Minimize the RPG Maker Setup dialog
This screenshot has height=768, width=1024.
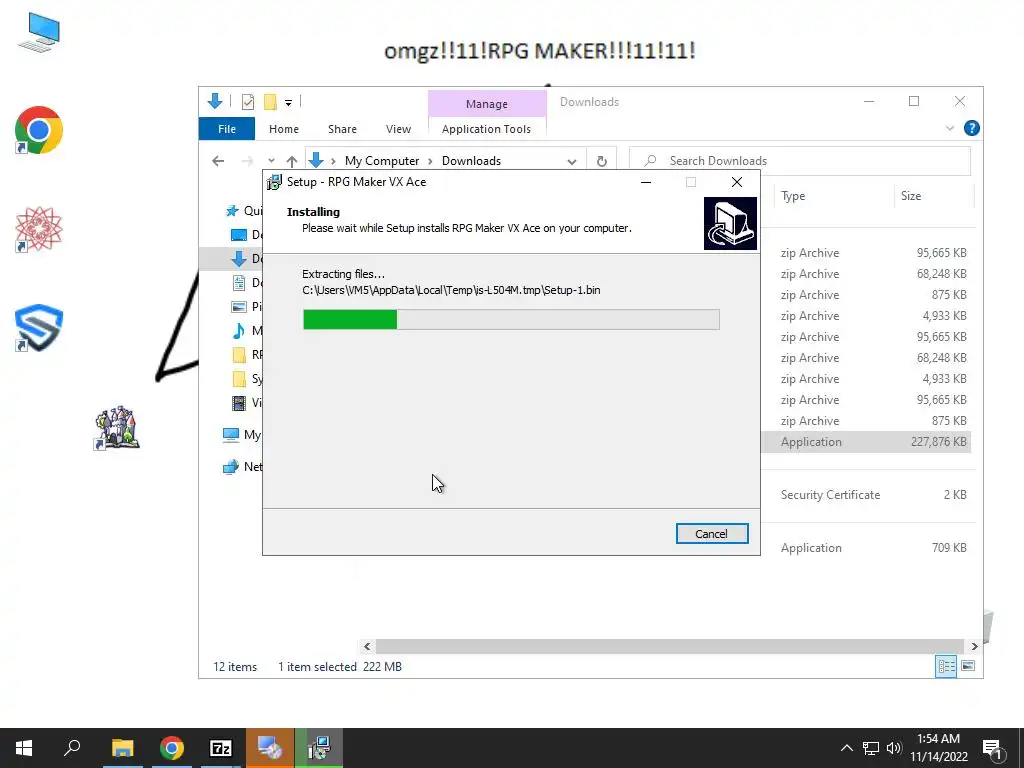pyautogui.click(x=646, y=182)
